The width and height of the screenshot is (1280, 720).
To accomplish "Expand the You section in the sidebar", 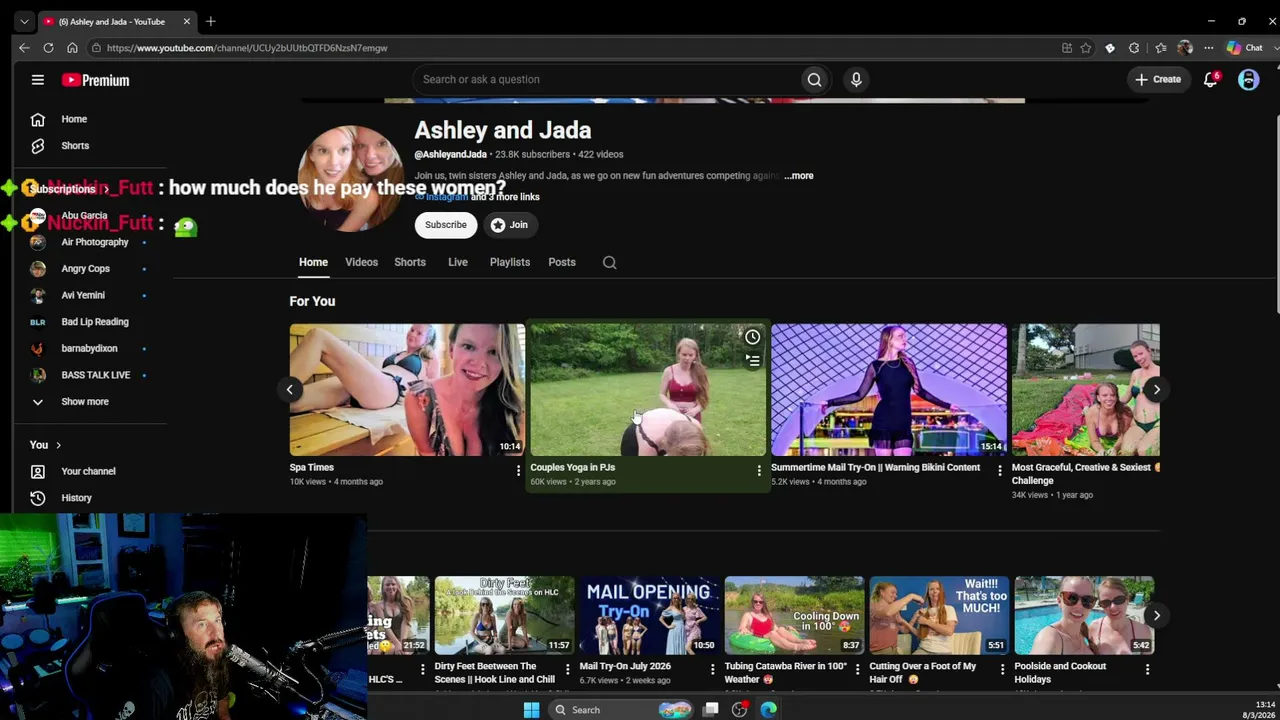I will (x=45, y=445).
